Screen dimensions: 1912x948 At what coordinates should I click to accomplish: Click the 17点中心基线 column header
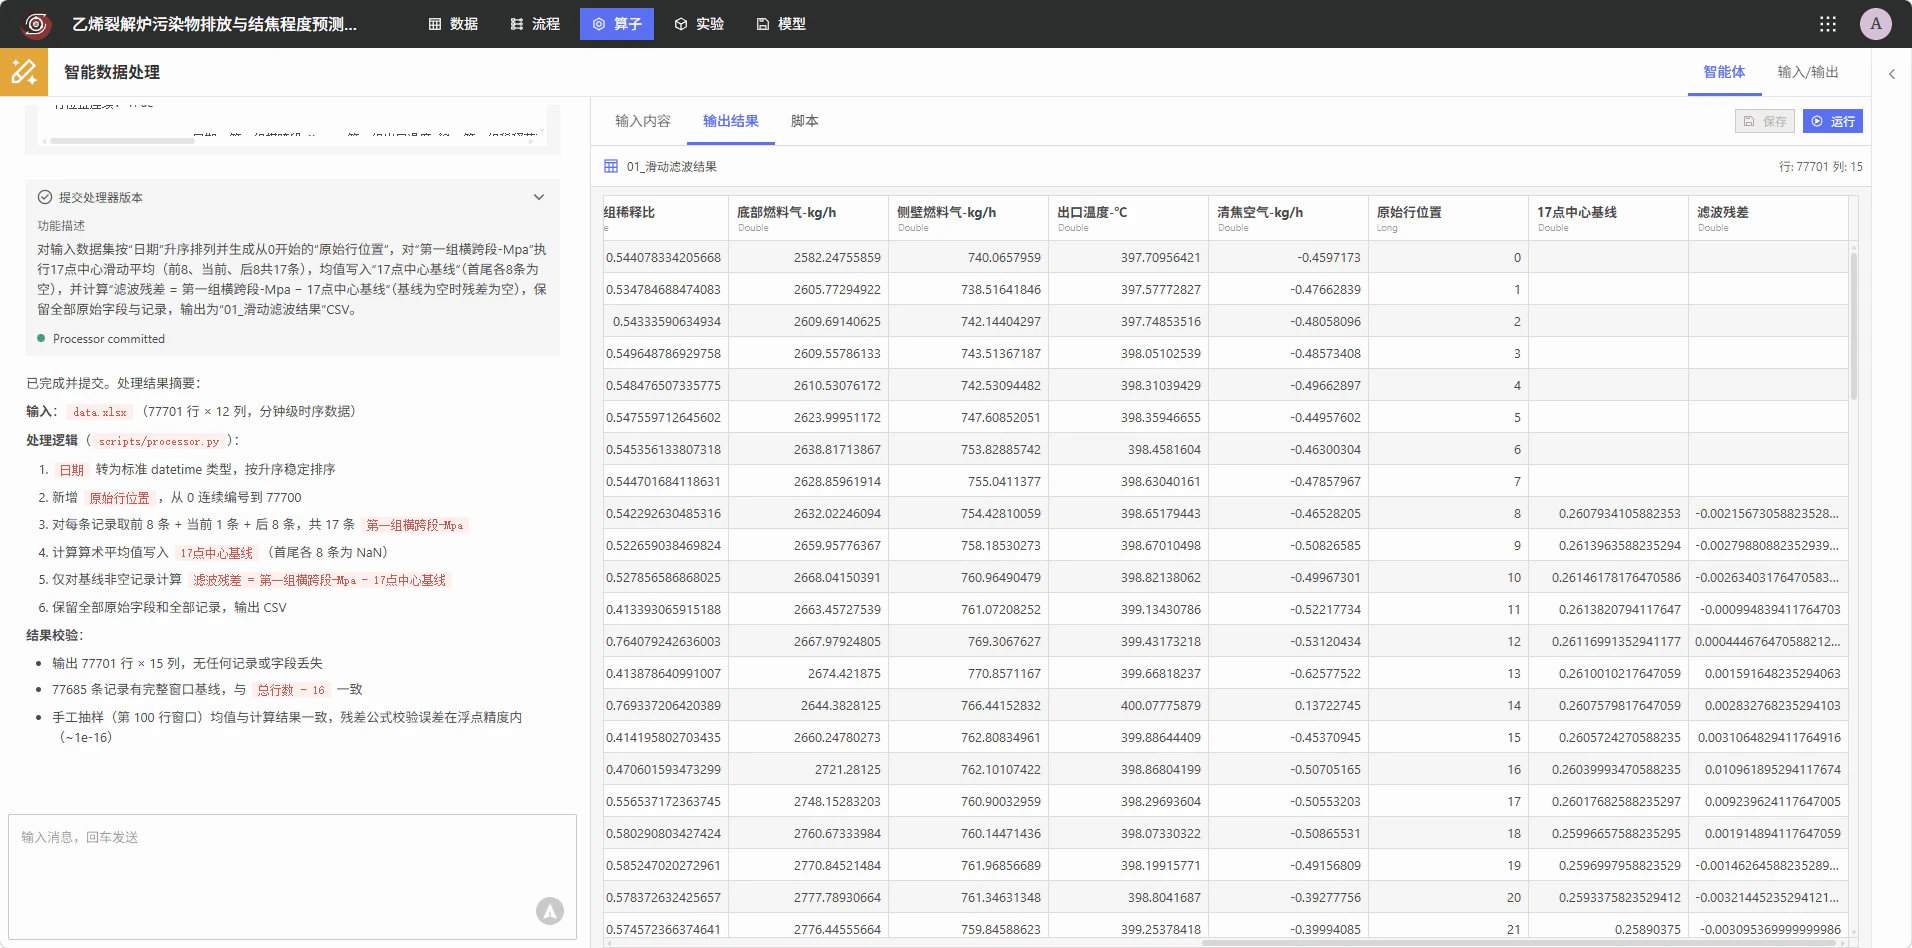pos(1608,218)
